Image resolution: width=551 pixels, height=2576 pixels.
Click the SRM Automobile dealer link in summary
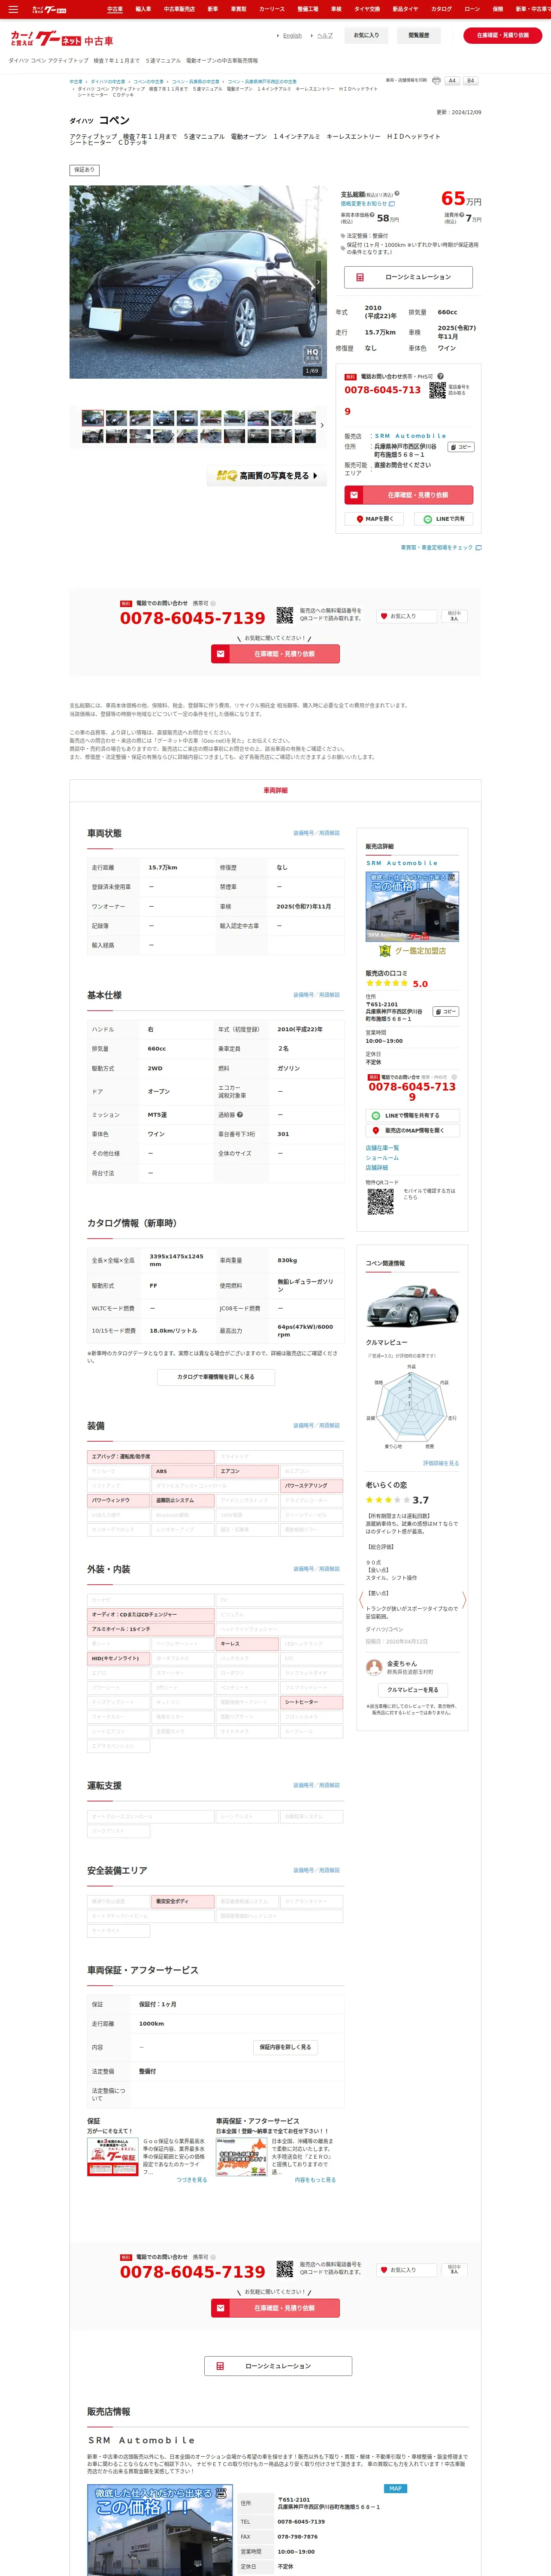coord(411,436)
